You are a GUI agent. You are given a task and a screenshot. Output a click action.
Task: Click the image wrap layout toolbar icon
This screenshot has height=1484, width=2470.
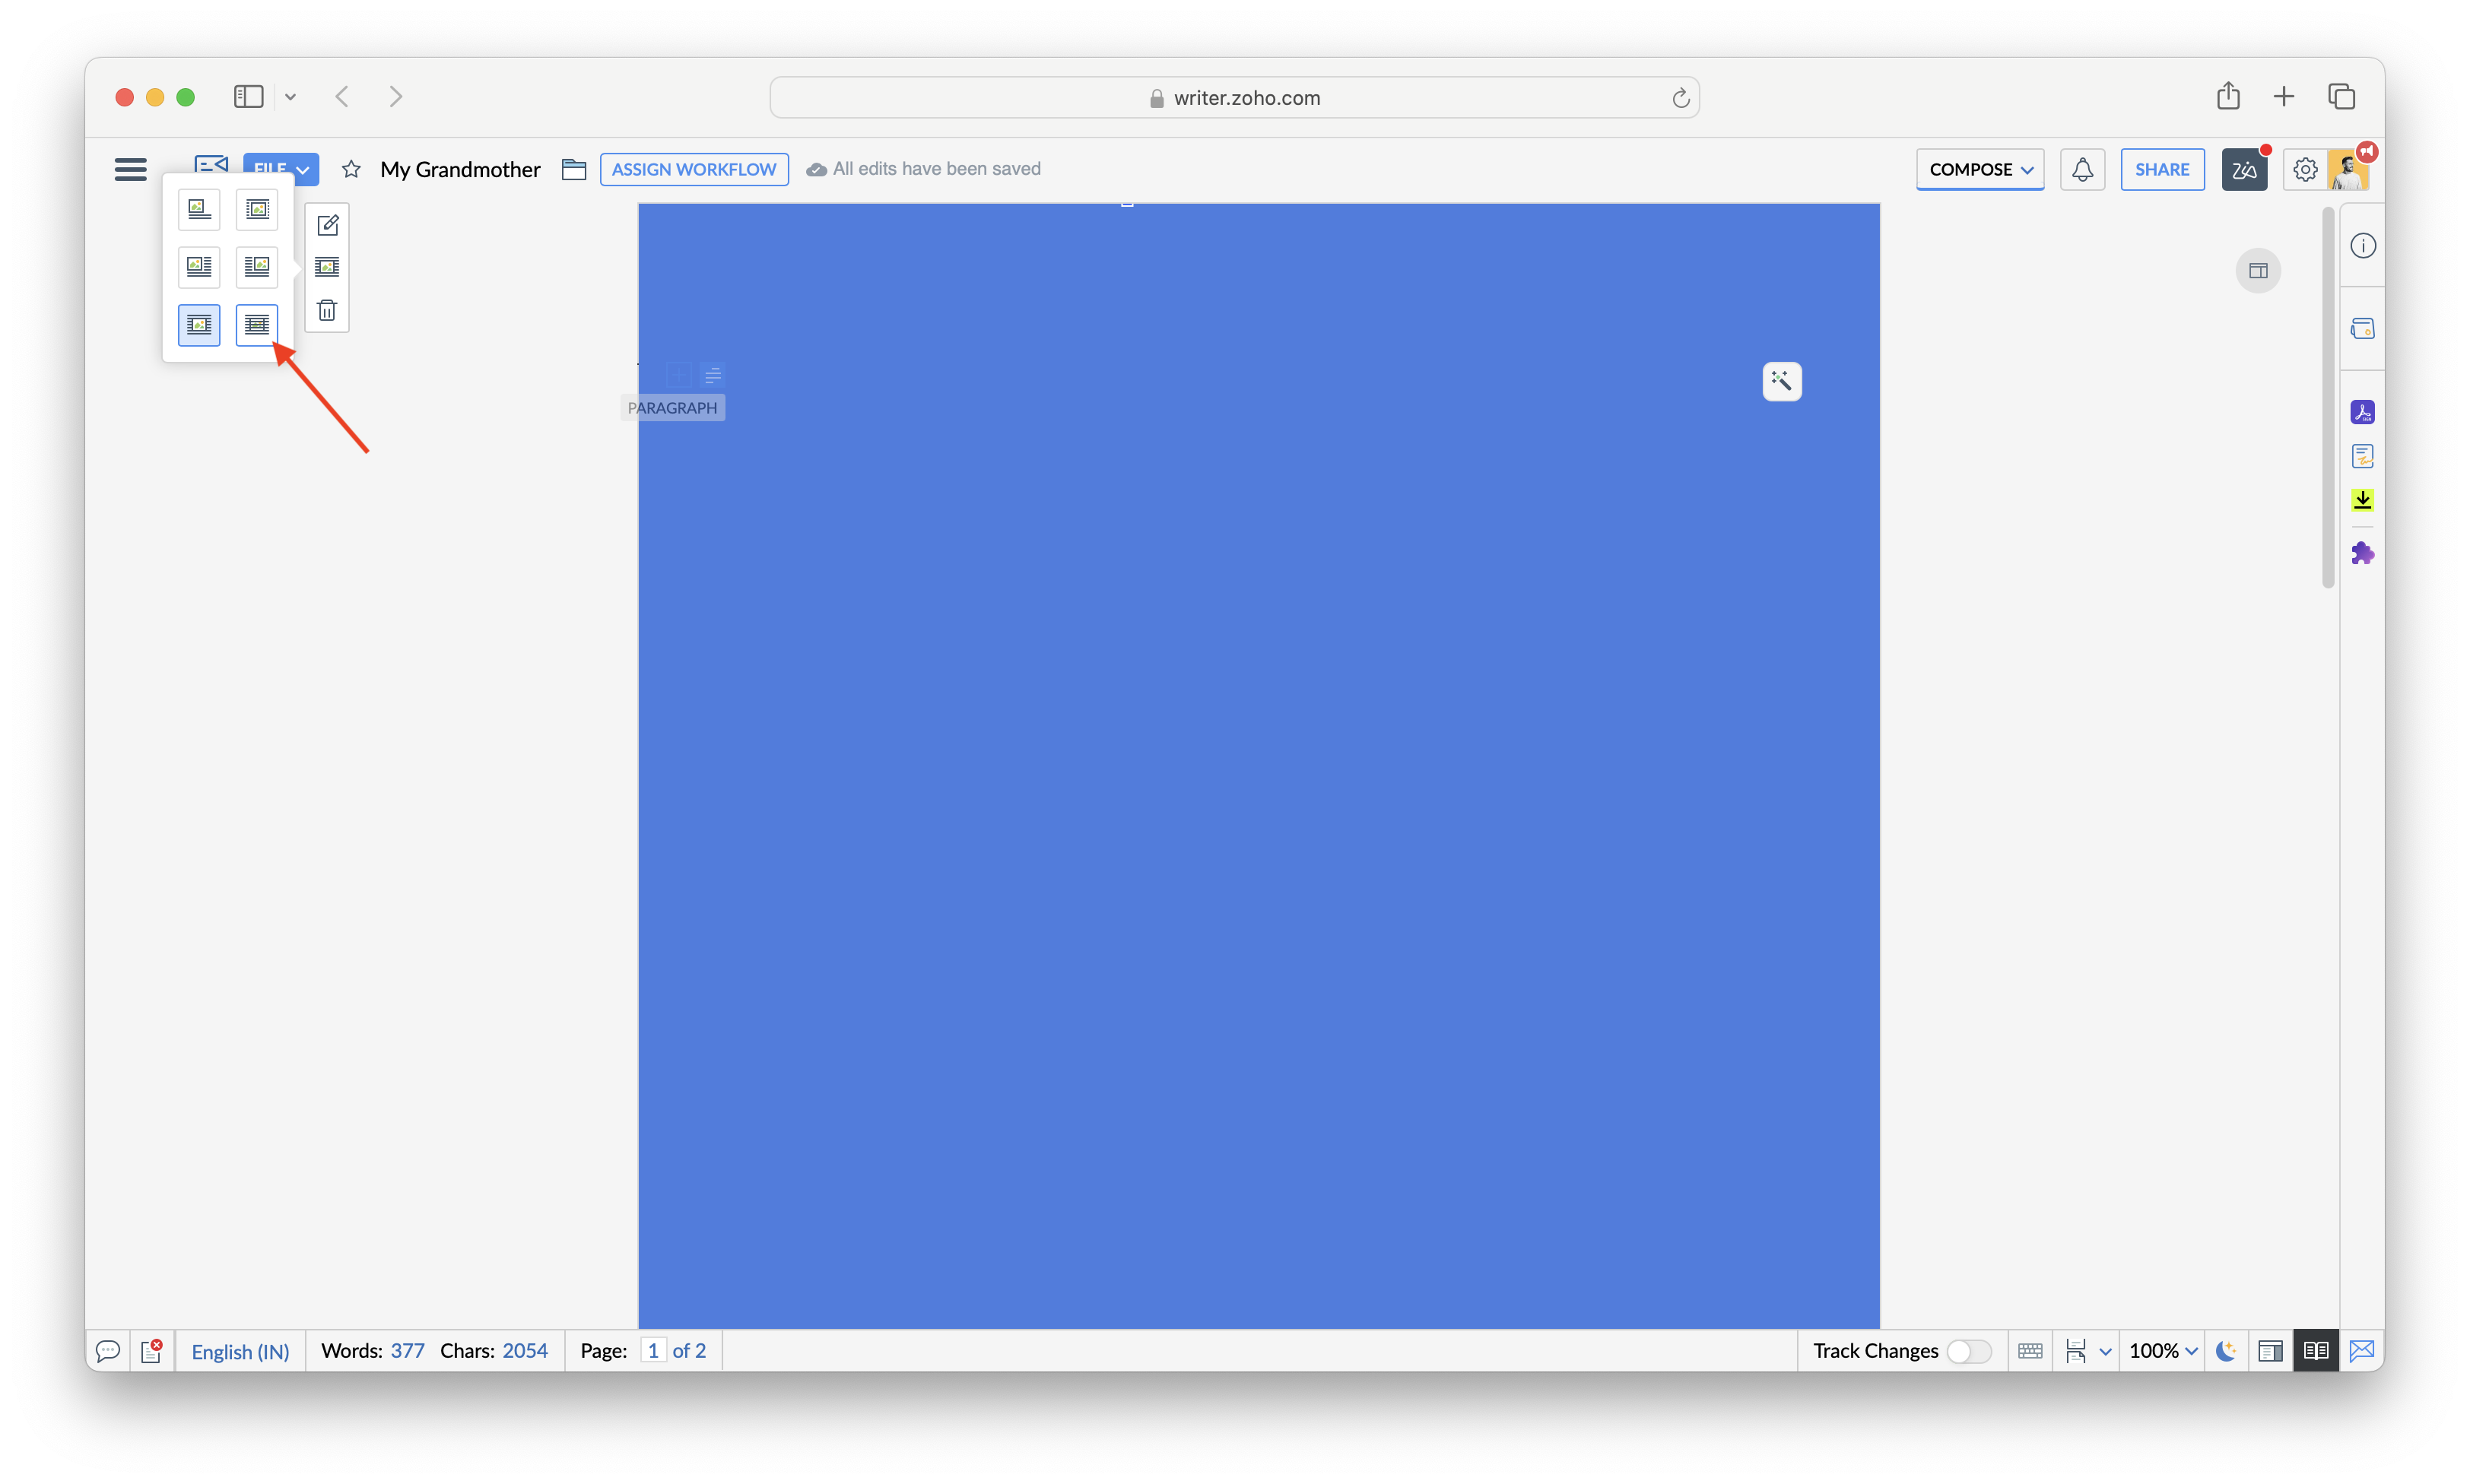point(327,267)
